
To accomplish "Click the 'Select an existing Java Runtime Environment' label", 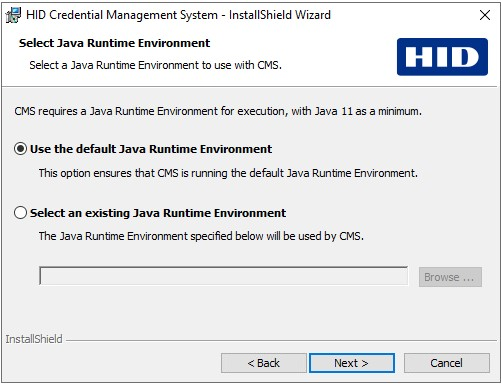I will [158, 213].
